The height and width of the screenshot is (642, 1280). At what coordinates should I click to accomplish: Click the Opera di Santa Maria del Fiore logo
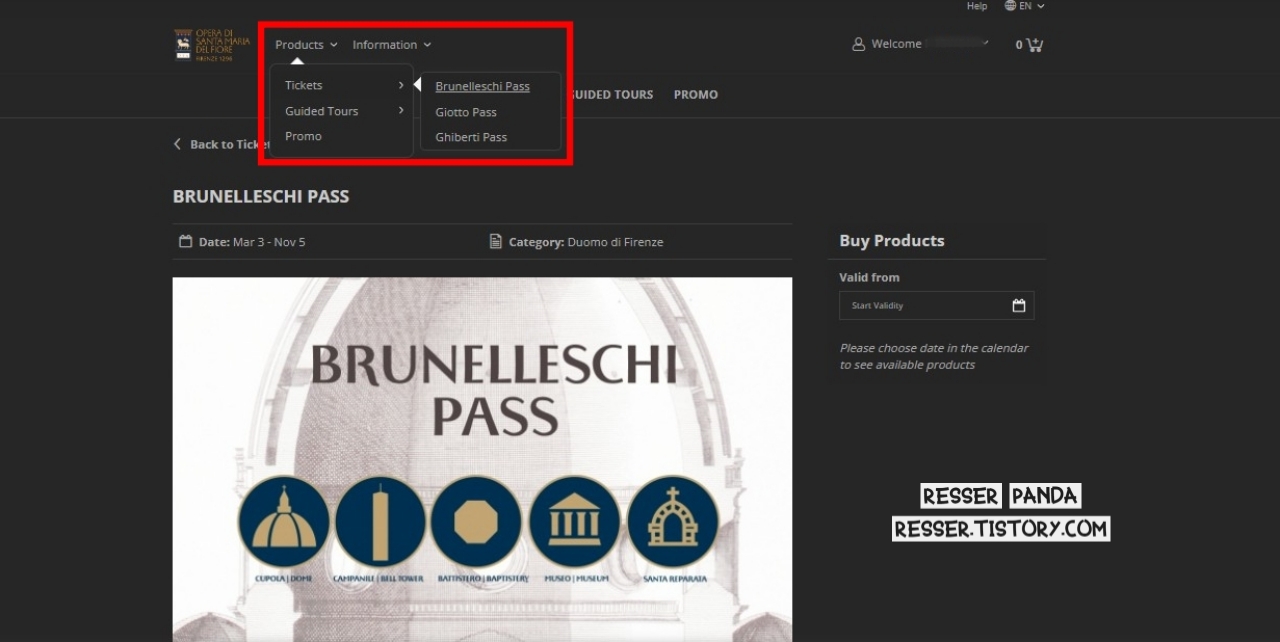[x=212, y=45]
